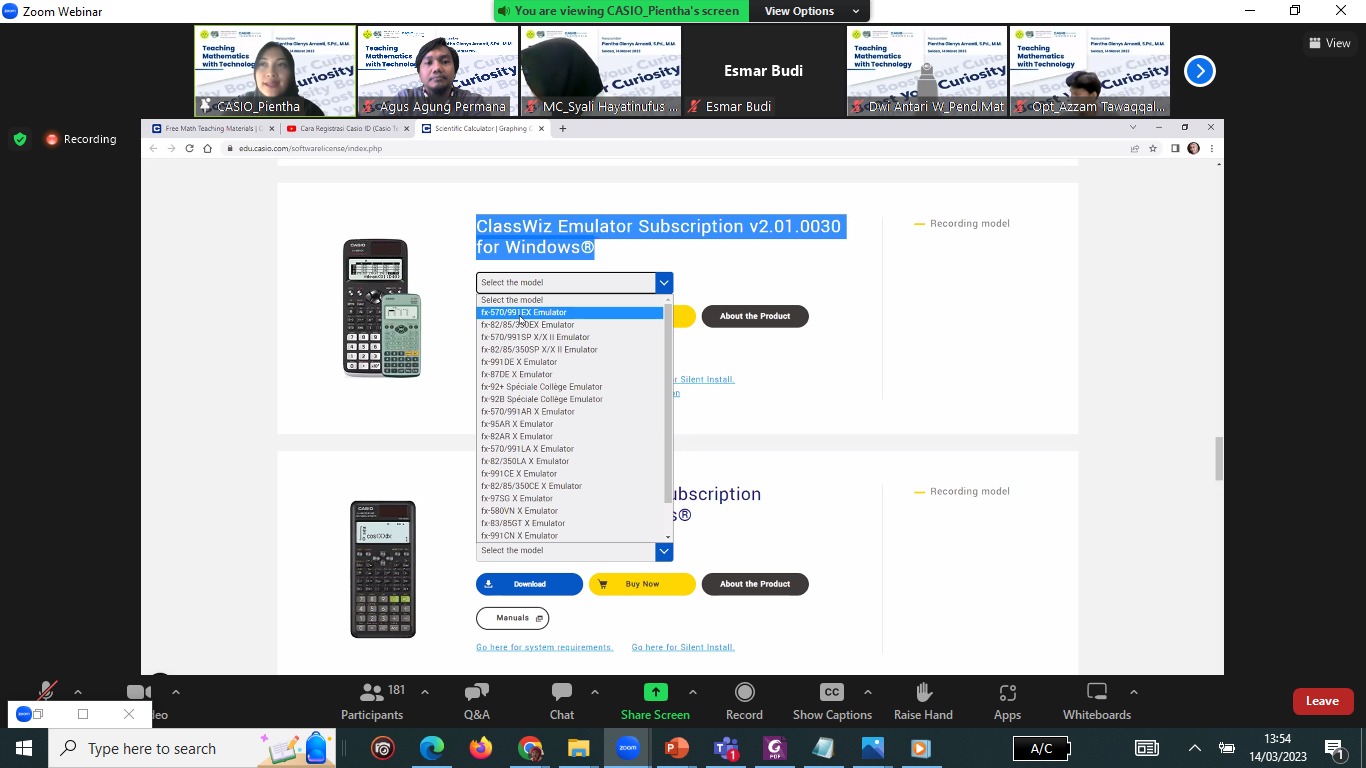Choose fx-580VN X Emulator from list
Image resolution: width=1366 pixels, height=768 pixels.
pos(570,511)
